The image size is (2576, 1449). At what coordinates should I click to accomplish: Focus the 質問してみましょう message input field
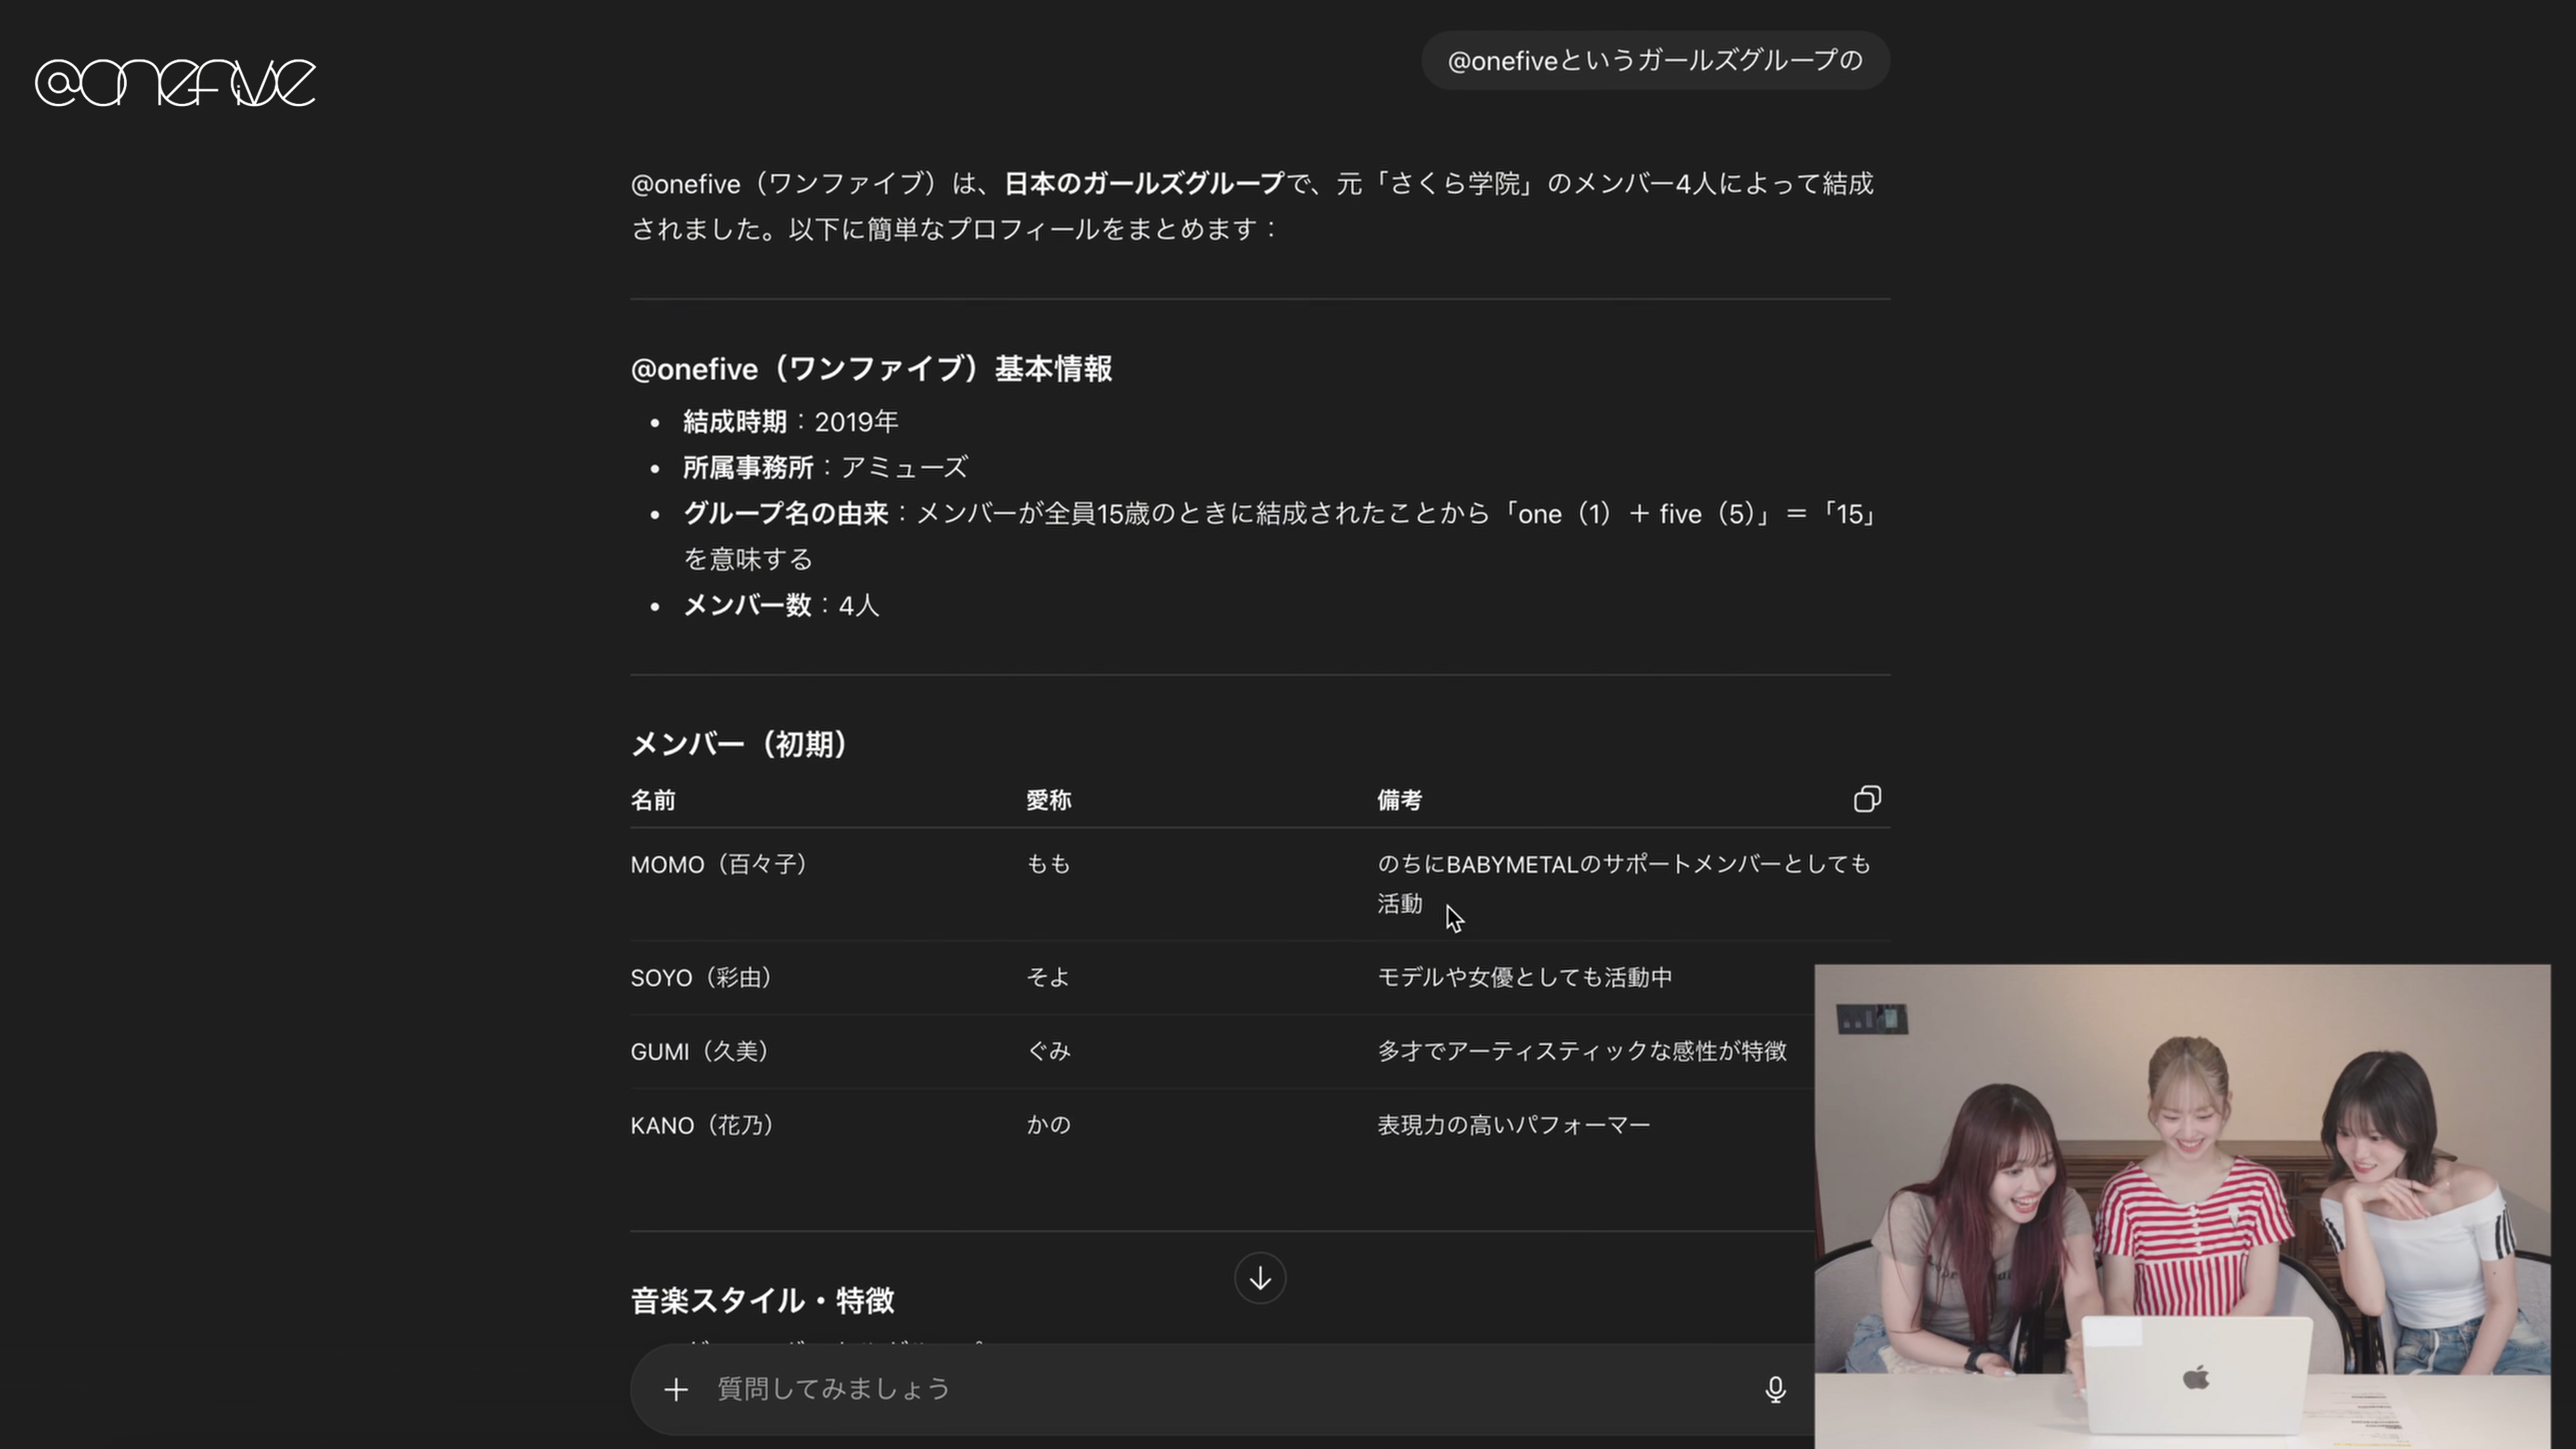coord(1200,1389)
